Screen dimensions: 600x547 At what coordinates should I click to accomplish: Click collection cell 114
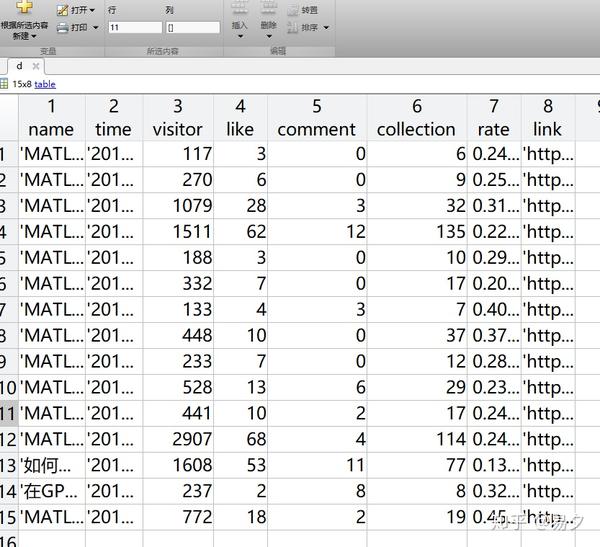[x=417, y=439]
